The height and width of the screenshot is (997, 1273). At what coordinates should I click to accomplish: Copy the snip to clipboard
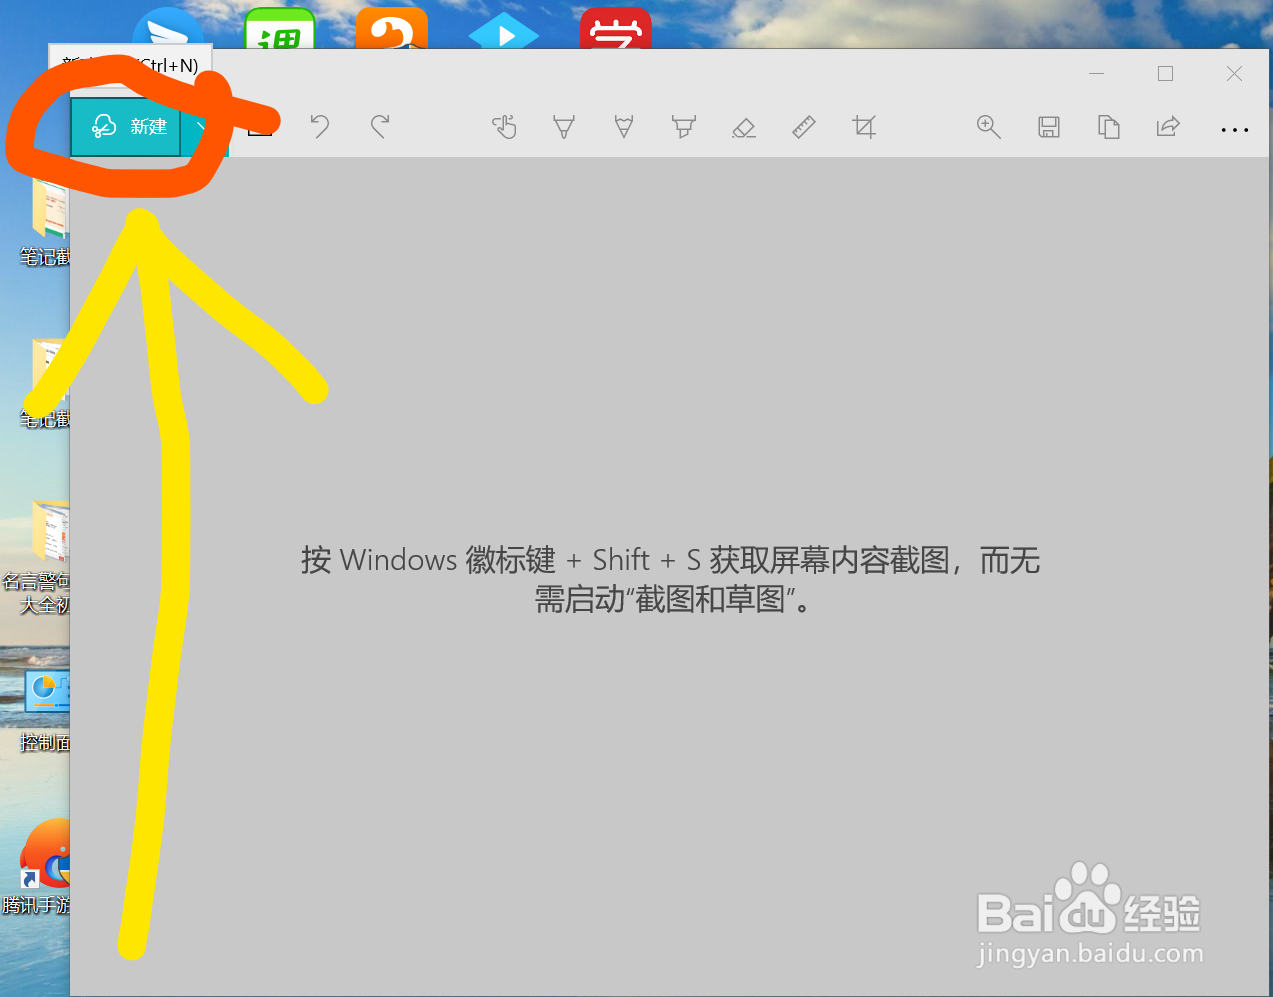[x=1109, y=127]
